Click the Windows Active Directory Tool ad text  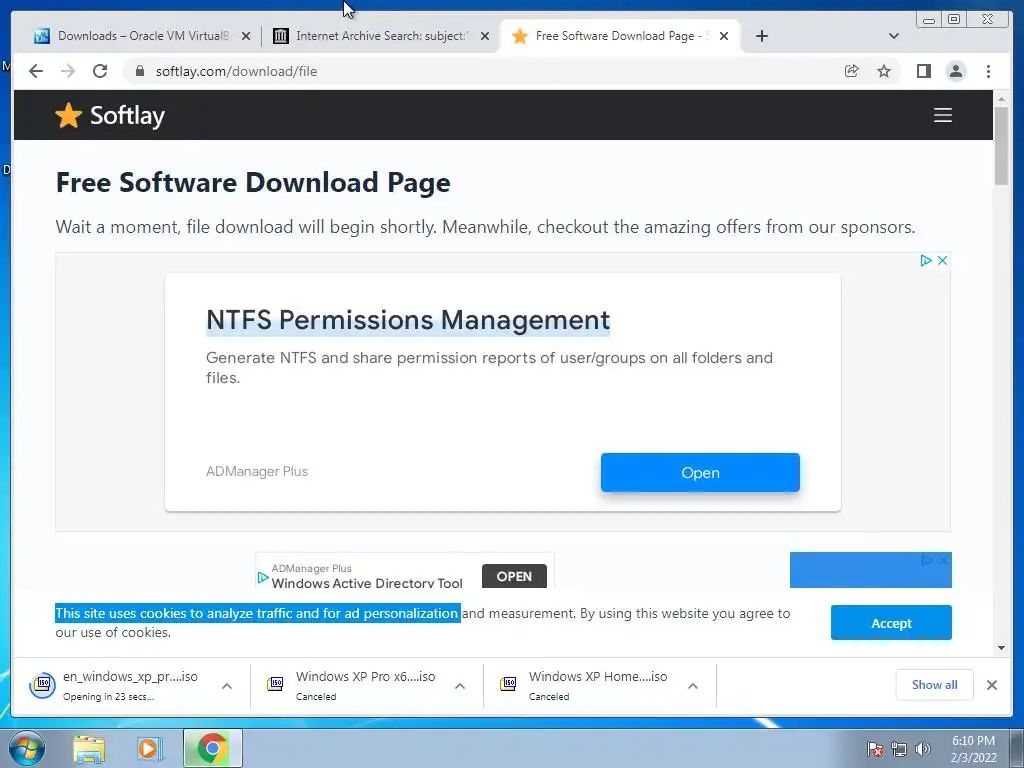367,583
